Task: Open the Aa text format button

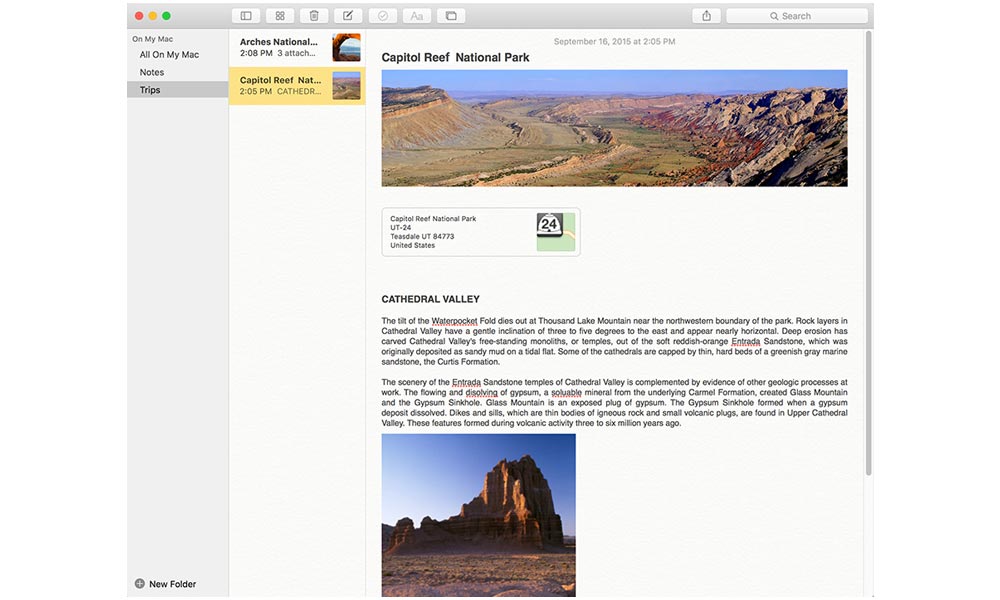Action: (x=417, y=16)
